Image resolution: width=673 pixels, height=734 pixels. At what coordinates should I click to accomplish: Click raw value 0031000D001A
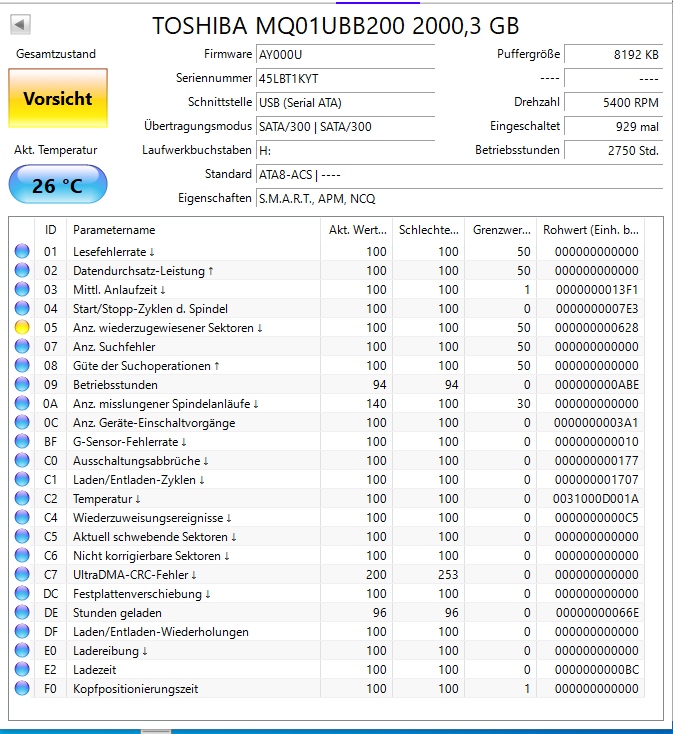pyautogui.click(x=595, y=499)
